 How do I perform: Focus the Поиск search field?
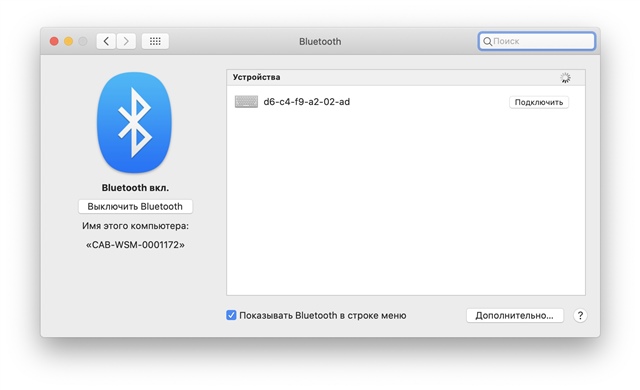[537, 41]
